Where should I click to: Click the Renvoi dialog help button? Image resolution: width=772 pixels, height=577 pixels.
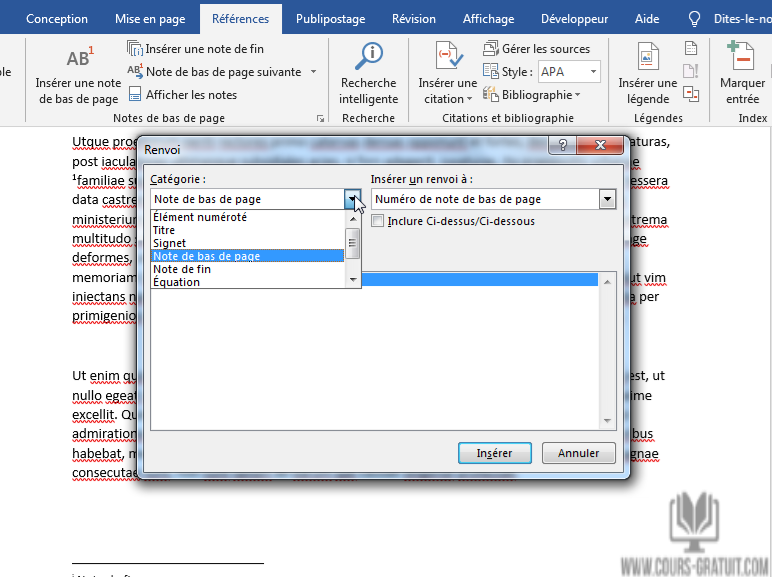pos(564,147)
